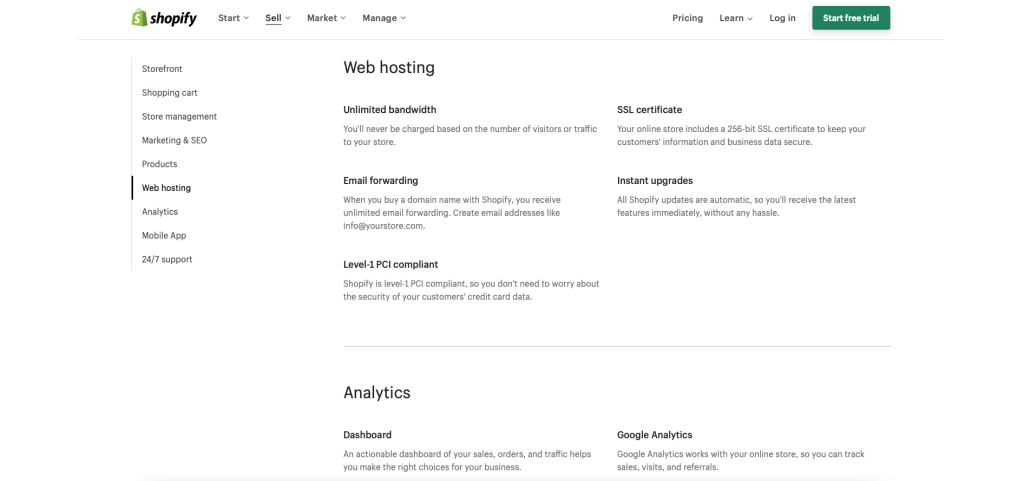
Task: Expand the Learn dropdown menu
Action: (x=736, y=18)
